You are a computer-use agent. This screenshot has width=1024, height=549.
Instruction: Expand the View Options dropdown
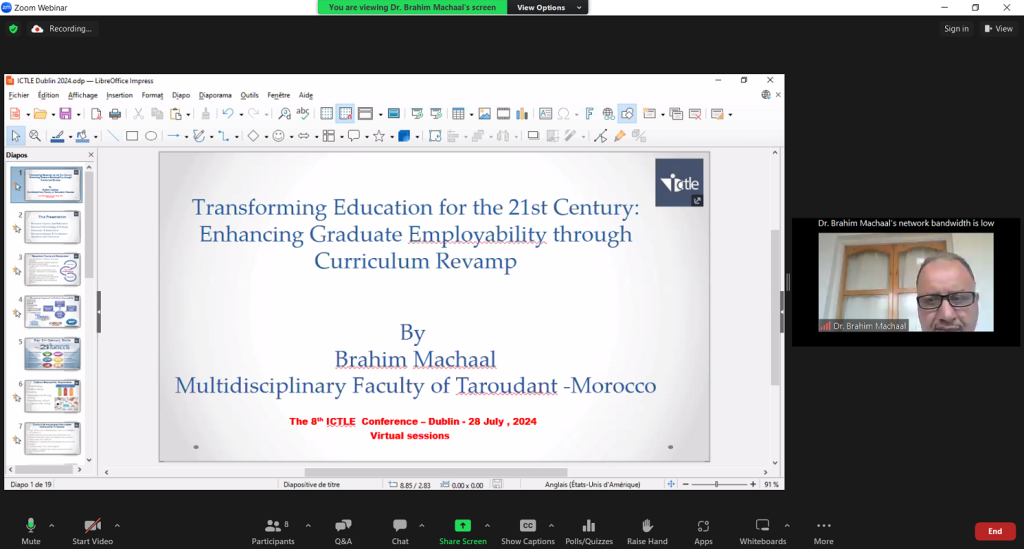[546, 7]
